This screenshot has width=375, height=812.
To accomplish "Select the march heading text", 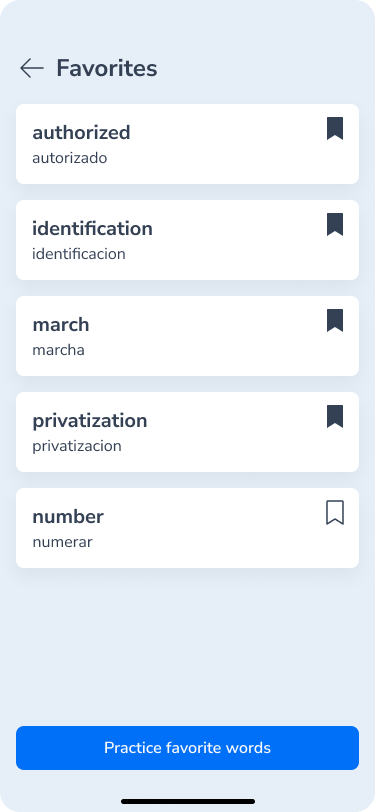I will pos(61,325).
